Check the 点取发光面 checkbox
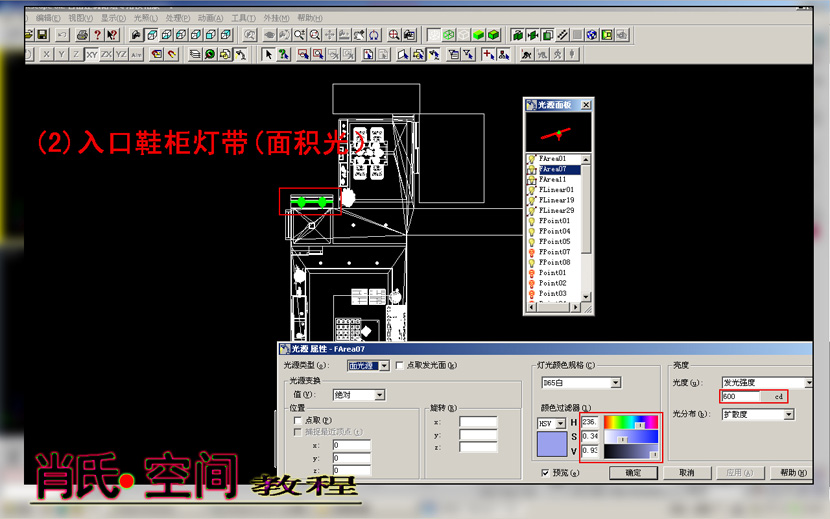Viewport: 830px width, 519px height. [400, 365]
